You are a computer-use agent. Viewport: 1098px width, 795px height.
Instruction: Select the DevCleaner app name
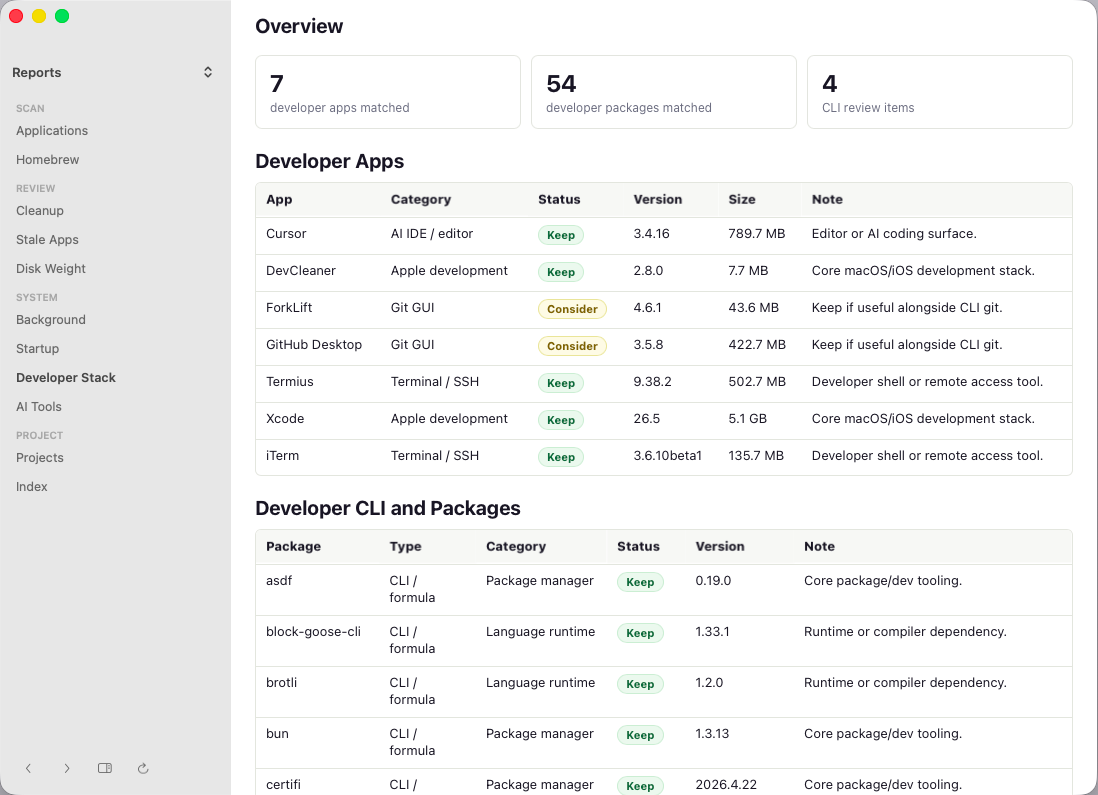click(300, 271)
